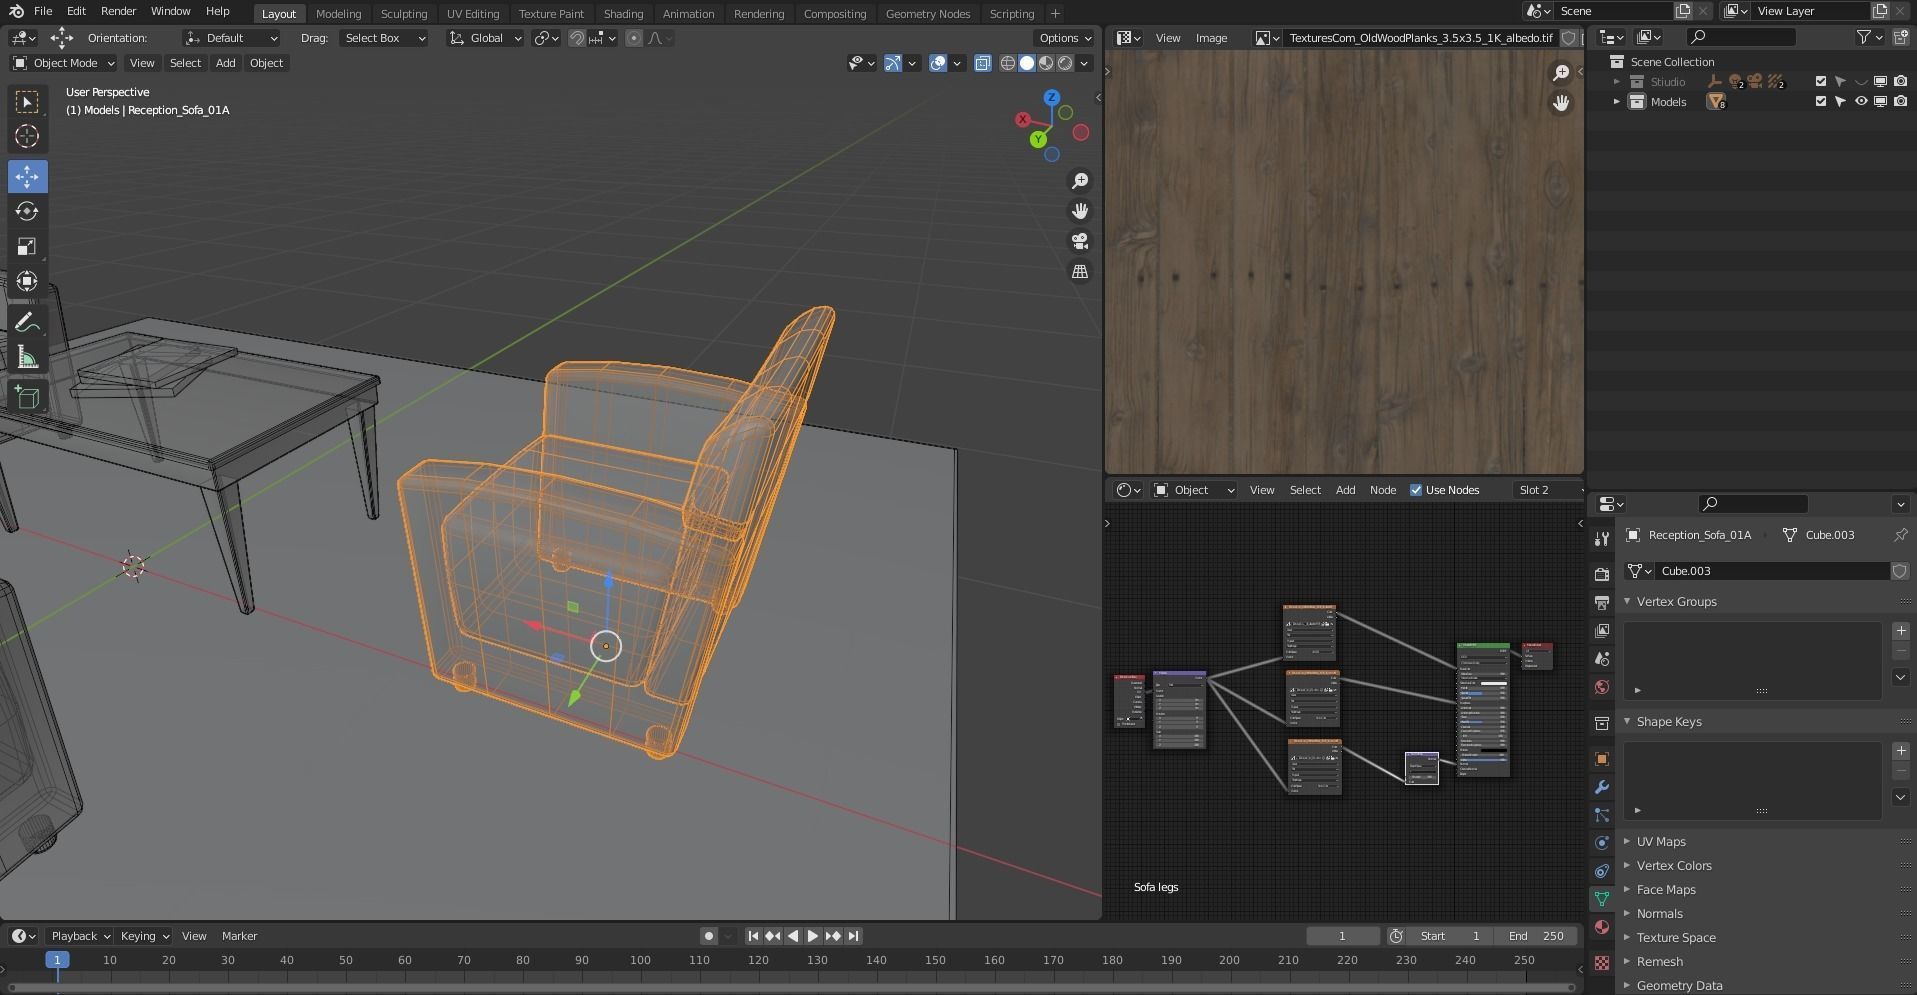Click image editor zoom magnifier icon
Image resolution: width=1917 pixels, height=995 pixels.
[x=1561, y=73]
